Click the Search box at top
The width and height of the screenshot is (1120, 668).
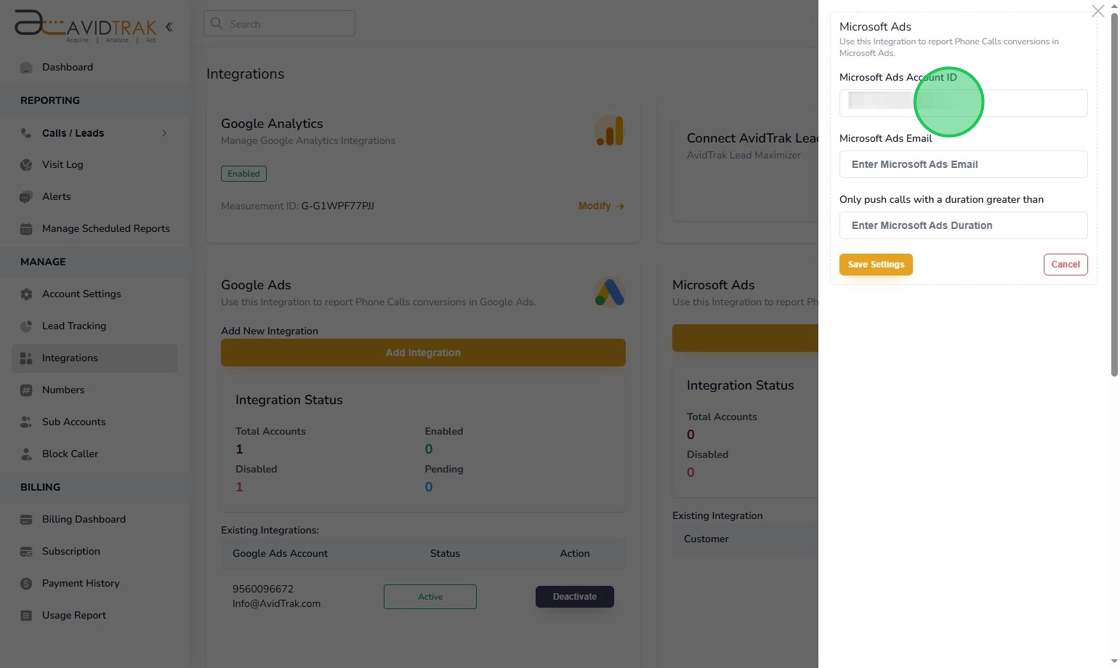click(279, 24)
